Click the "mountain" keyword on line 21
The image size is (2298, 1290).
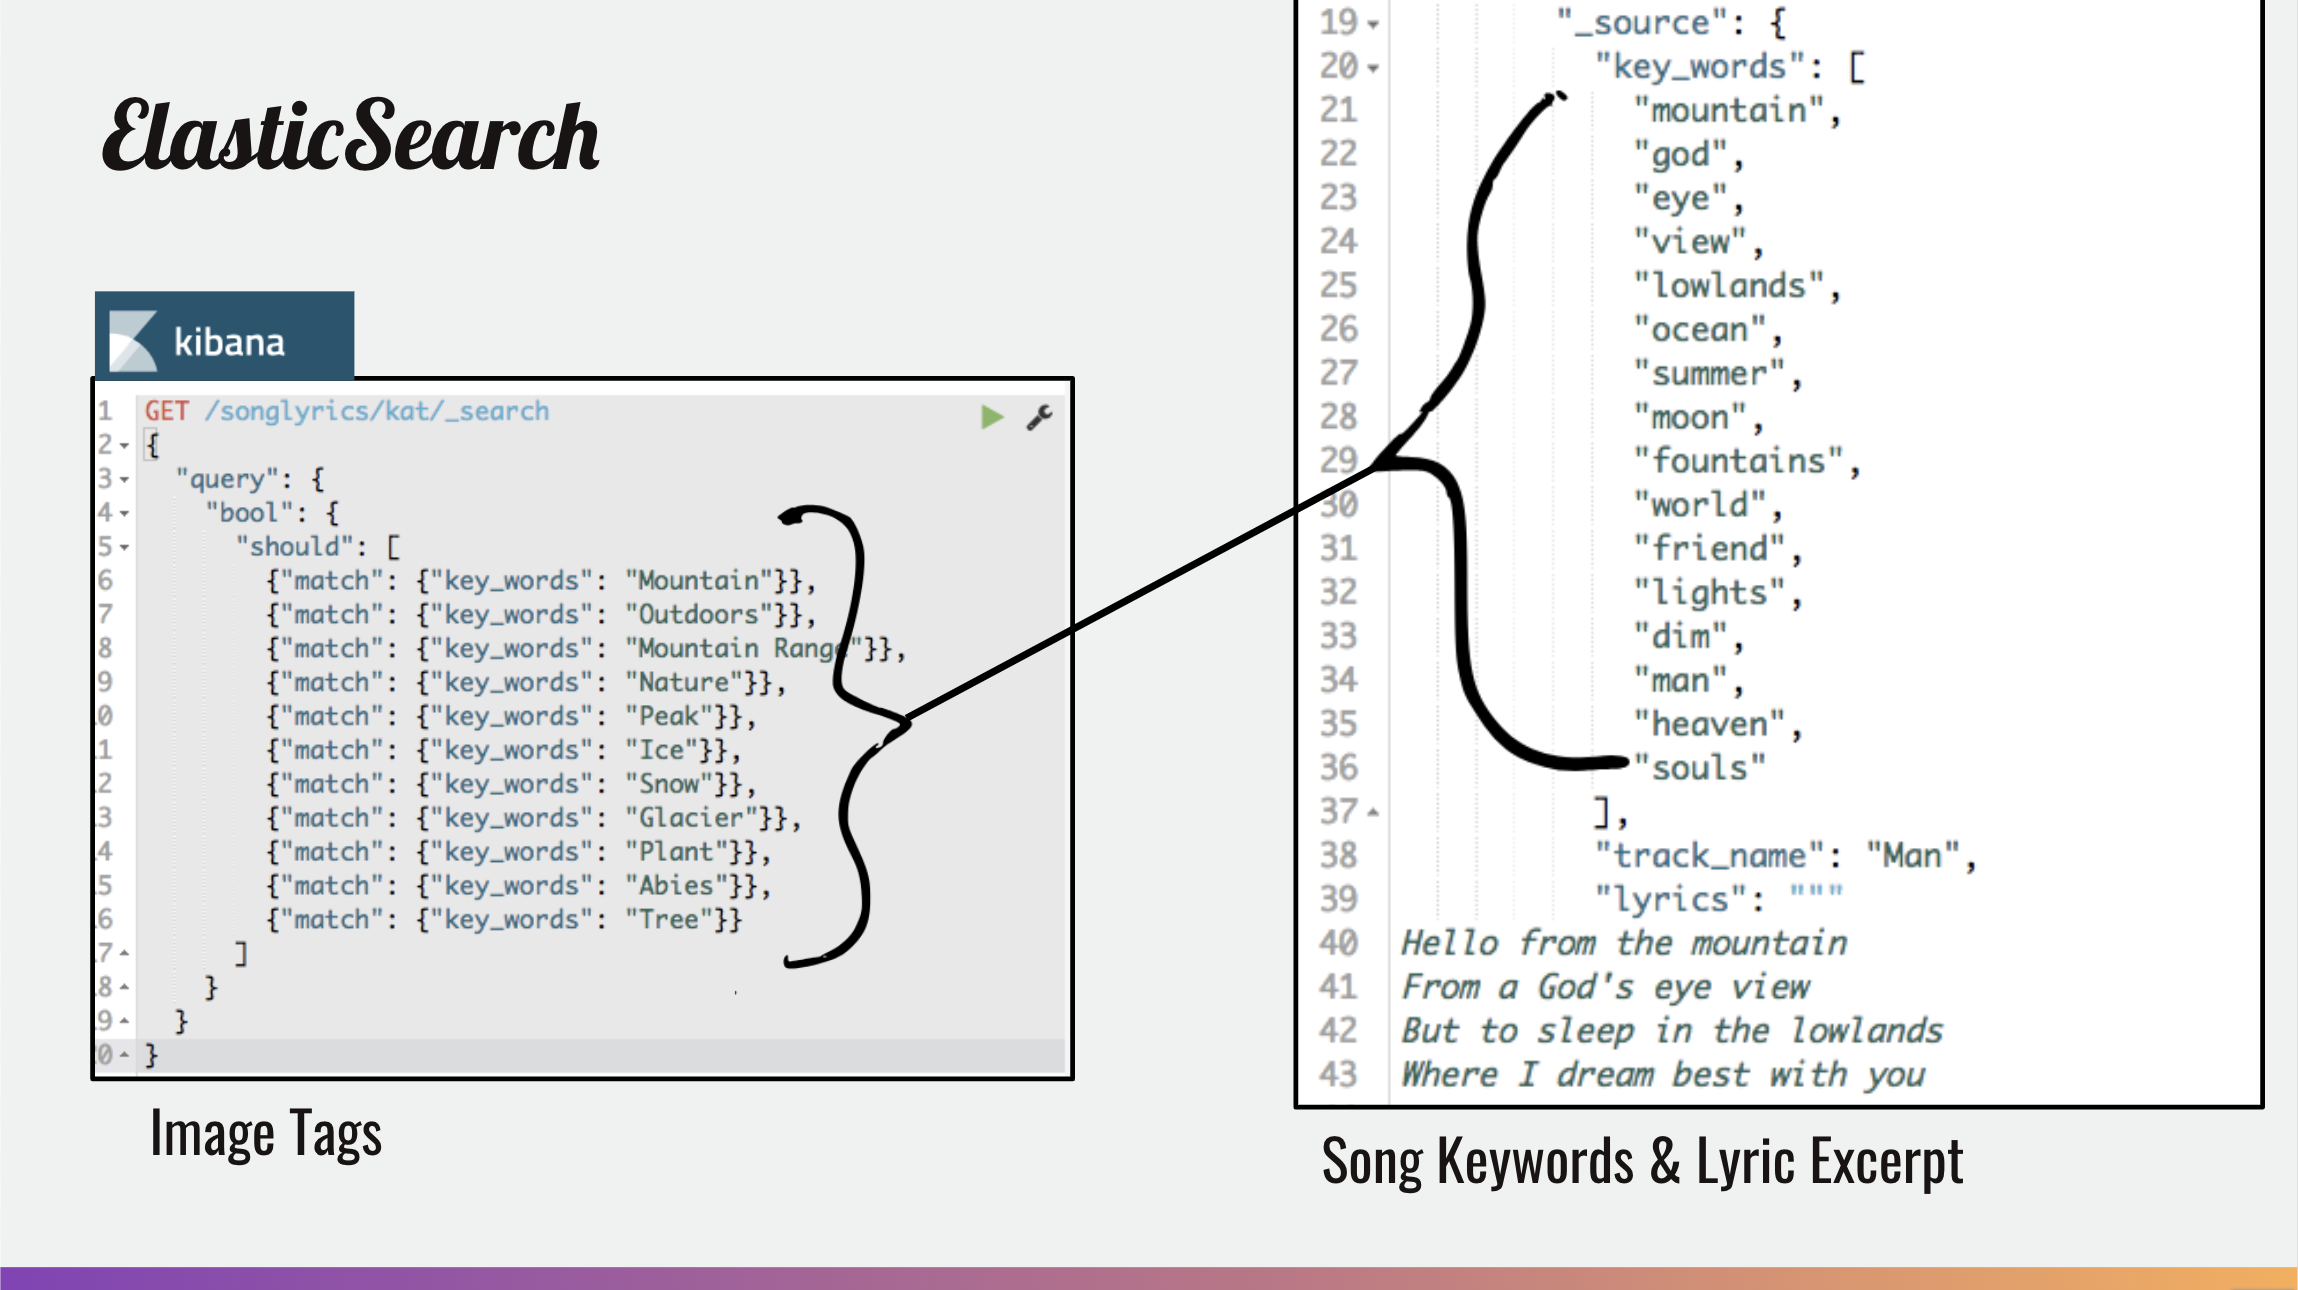(1729, 110)
